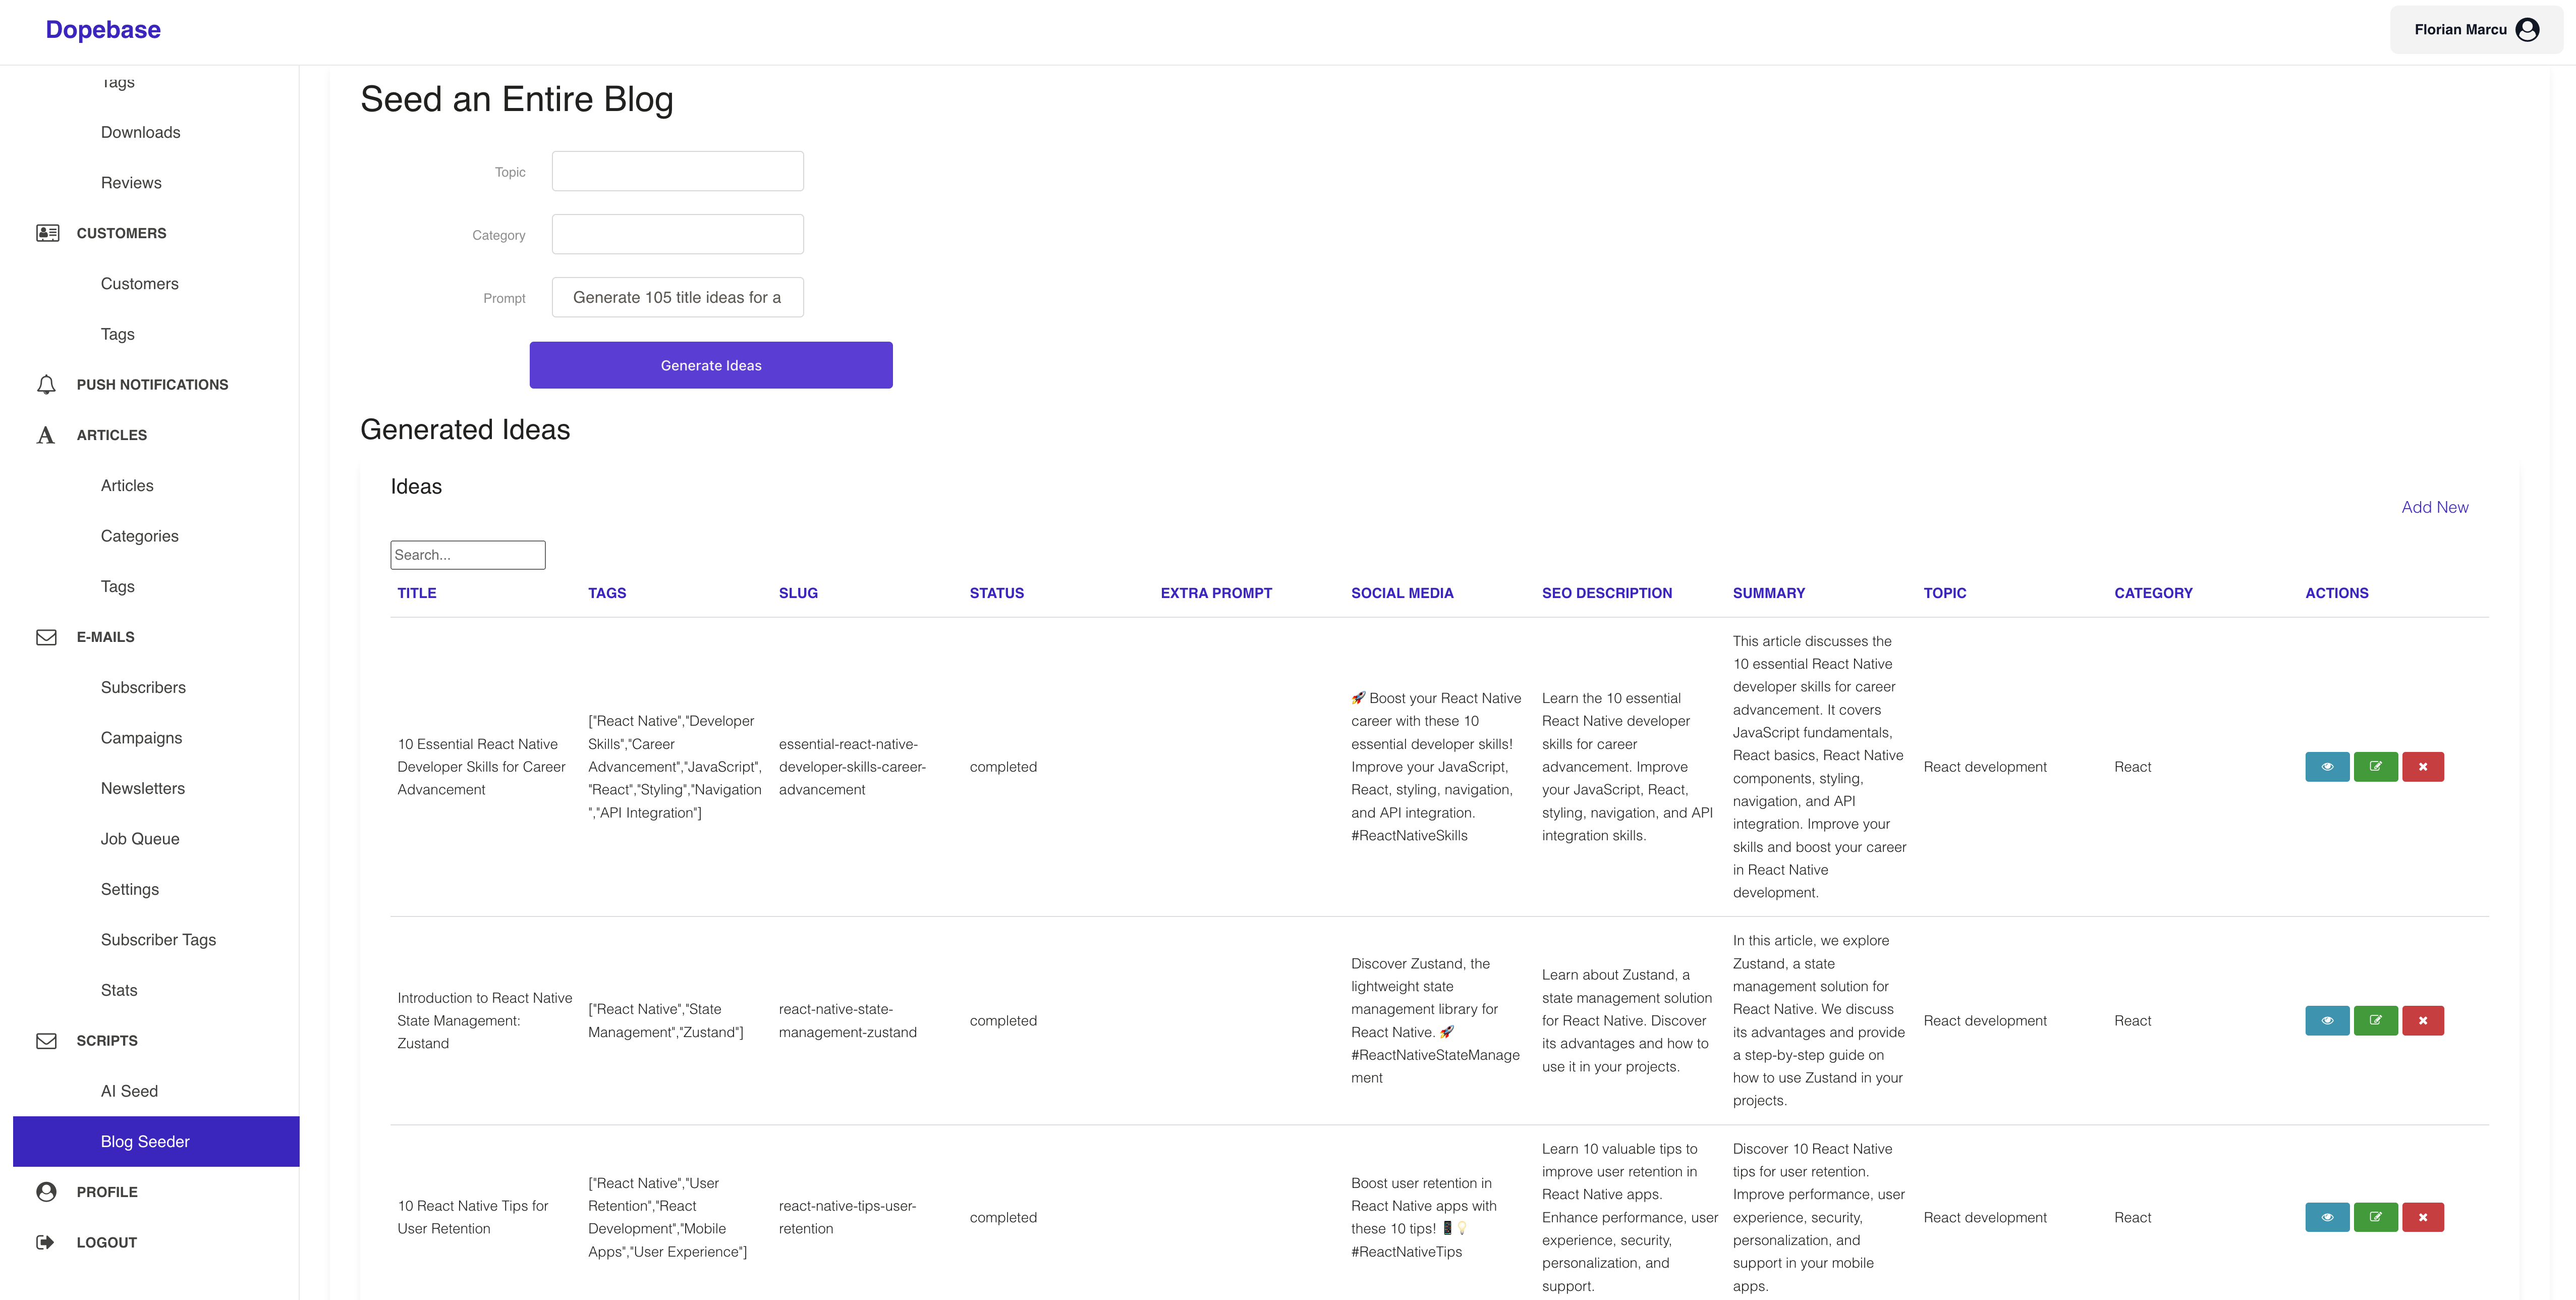Focus the Topic input field
The image size is (2576, 1300).
tap(677, 170)
